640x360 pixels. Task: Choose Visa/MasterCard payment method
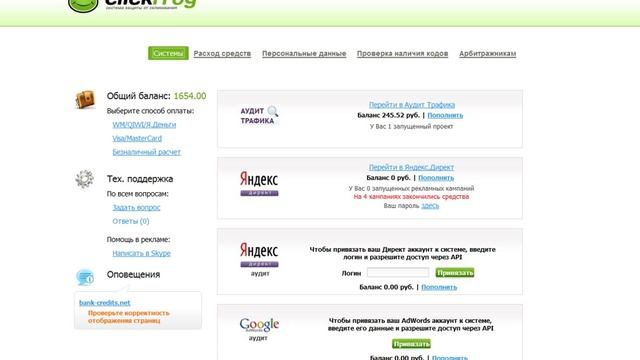coord(137,138)
